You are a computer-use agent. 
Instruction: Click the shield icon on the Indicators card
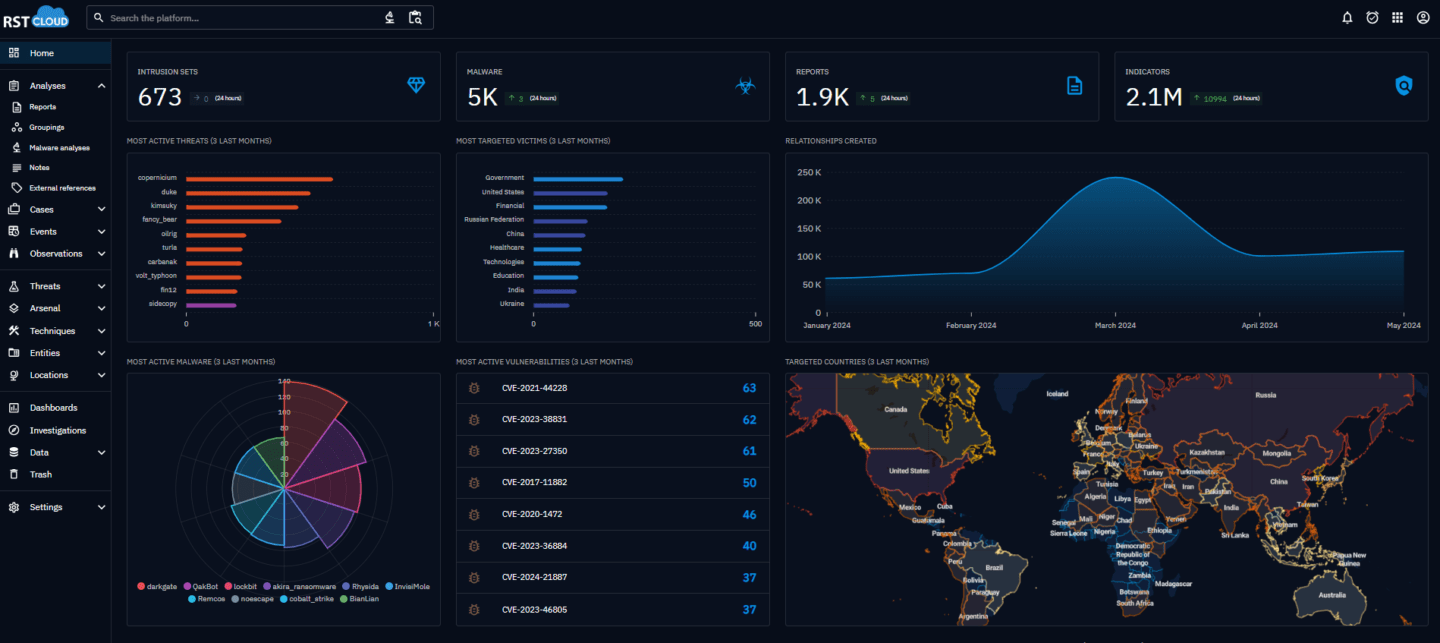(1404, 86)
